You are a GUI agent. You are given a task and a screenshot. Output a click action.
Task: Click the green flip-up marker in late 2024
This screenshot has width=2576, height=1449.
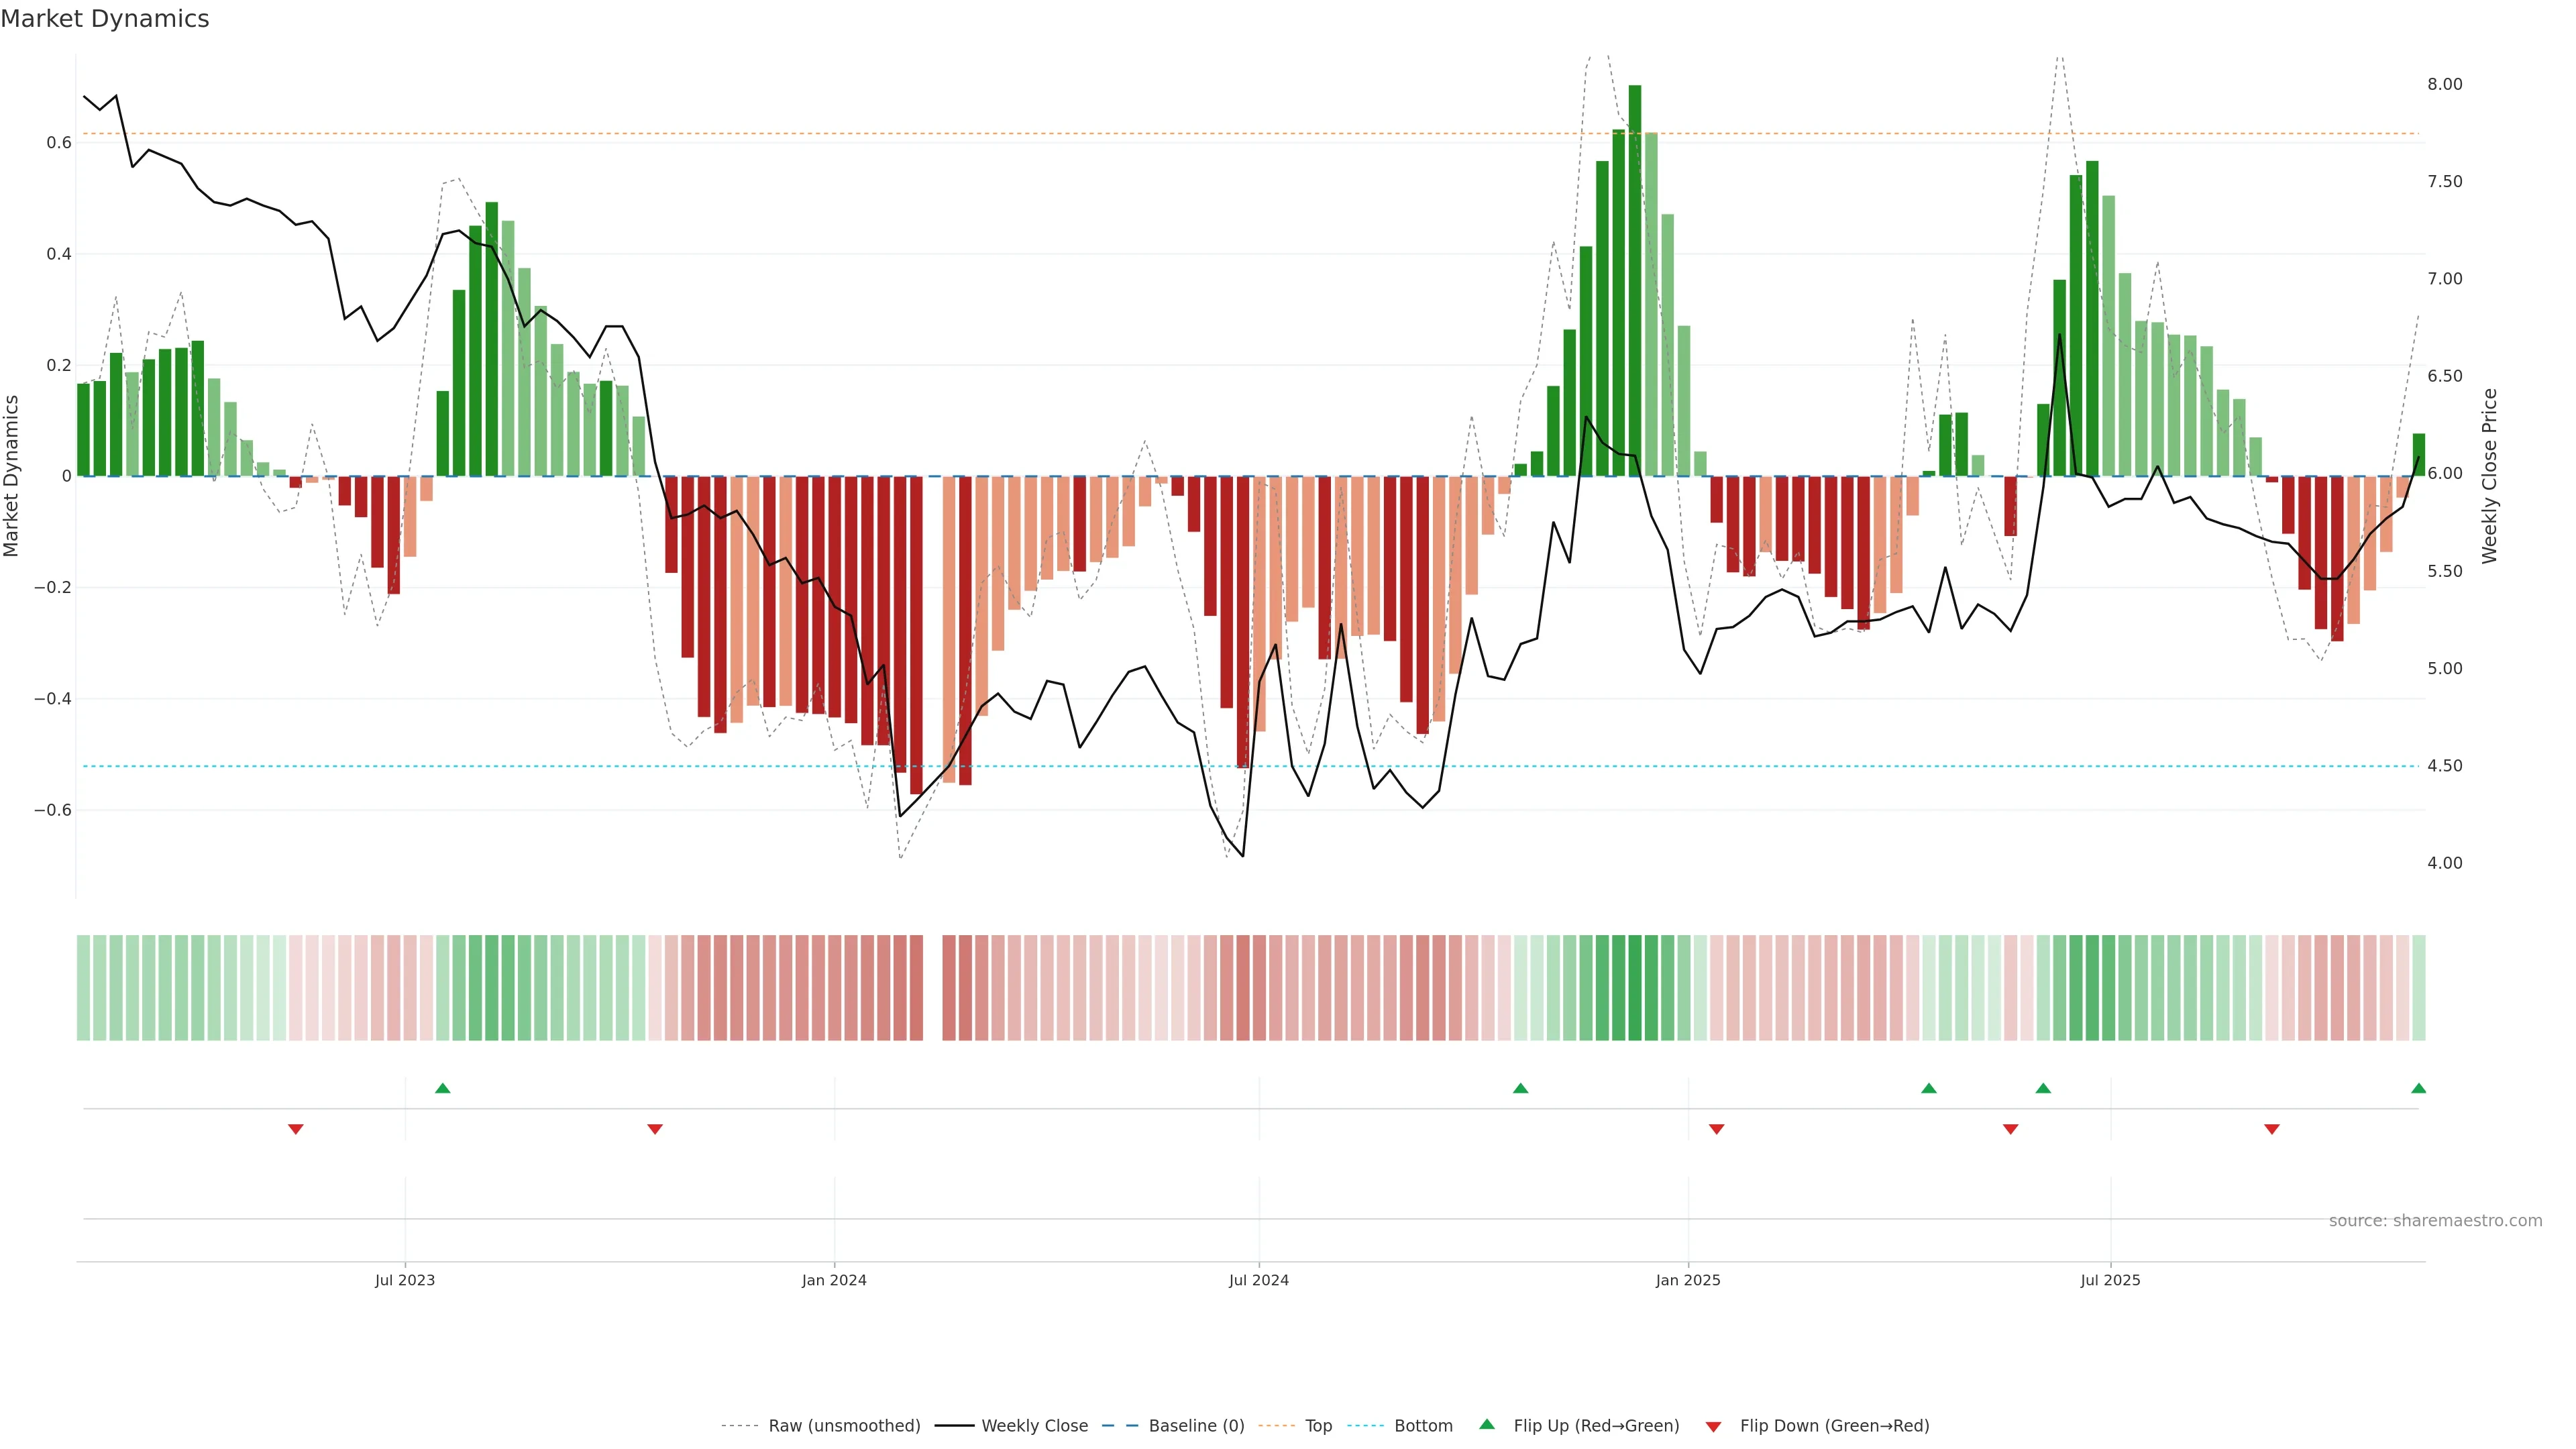(x=1520, y=1088)
